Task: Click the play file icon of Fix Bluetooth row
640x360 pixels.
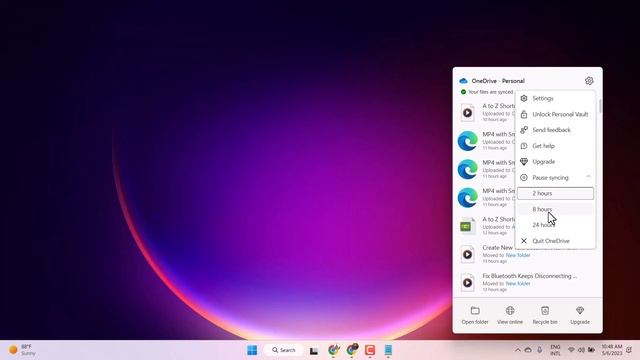Action: pyautogui.click(x=468, y=282)
